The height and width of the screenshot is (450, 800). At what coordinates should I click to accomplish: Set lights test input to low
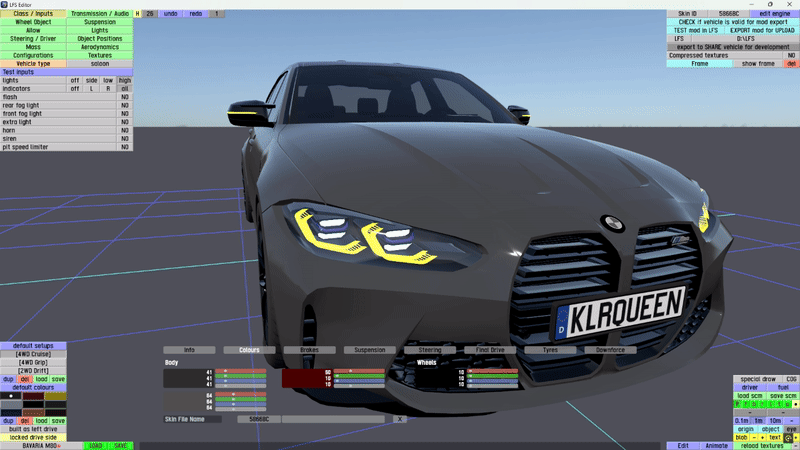[x=108, y=81]
